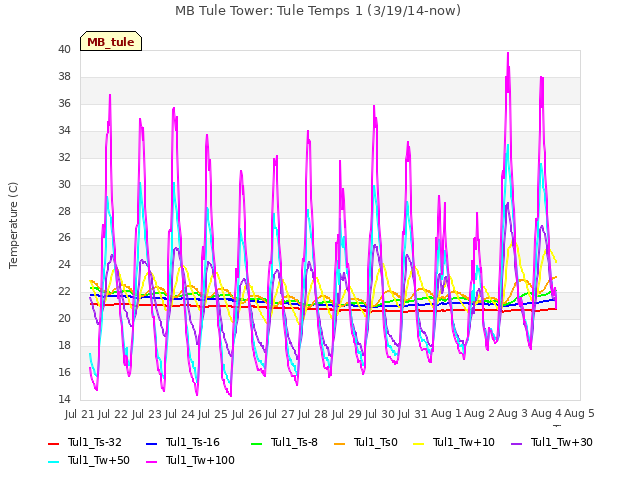Click the Aug 1 x-axis tick label
Image resolution: width=640 pixels, height=480 pixels.
tap(446, 414)
